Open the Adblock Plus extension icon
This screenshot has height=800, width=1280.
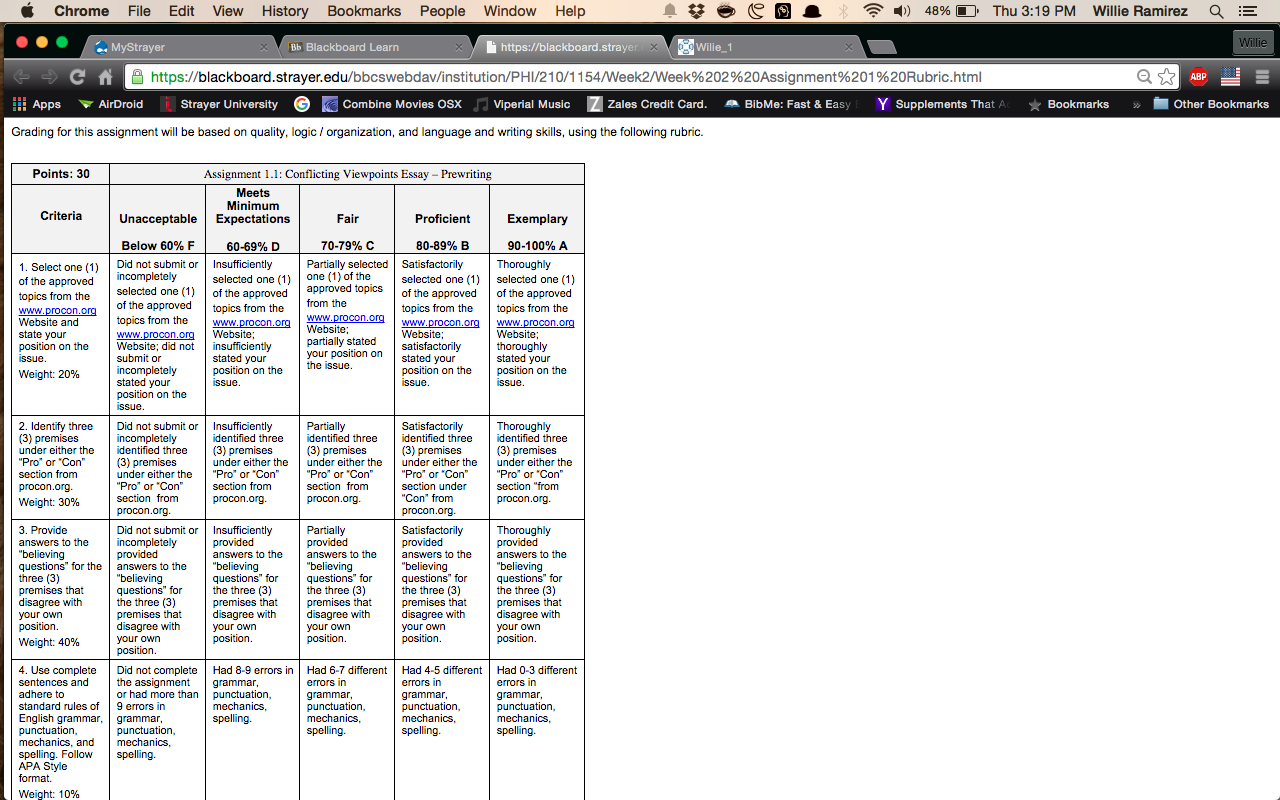1198,77
